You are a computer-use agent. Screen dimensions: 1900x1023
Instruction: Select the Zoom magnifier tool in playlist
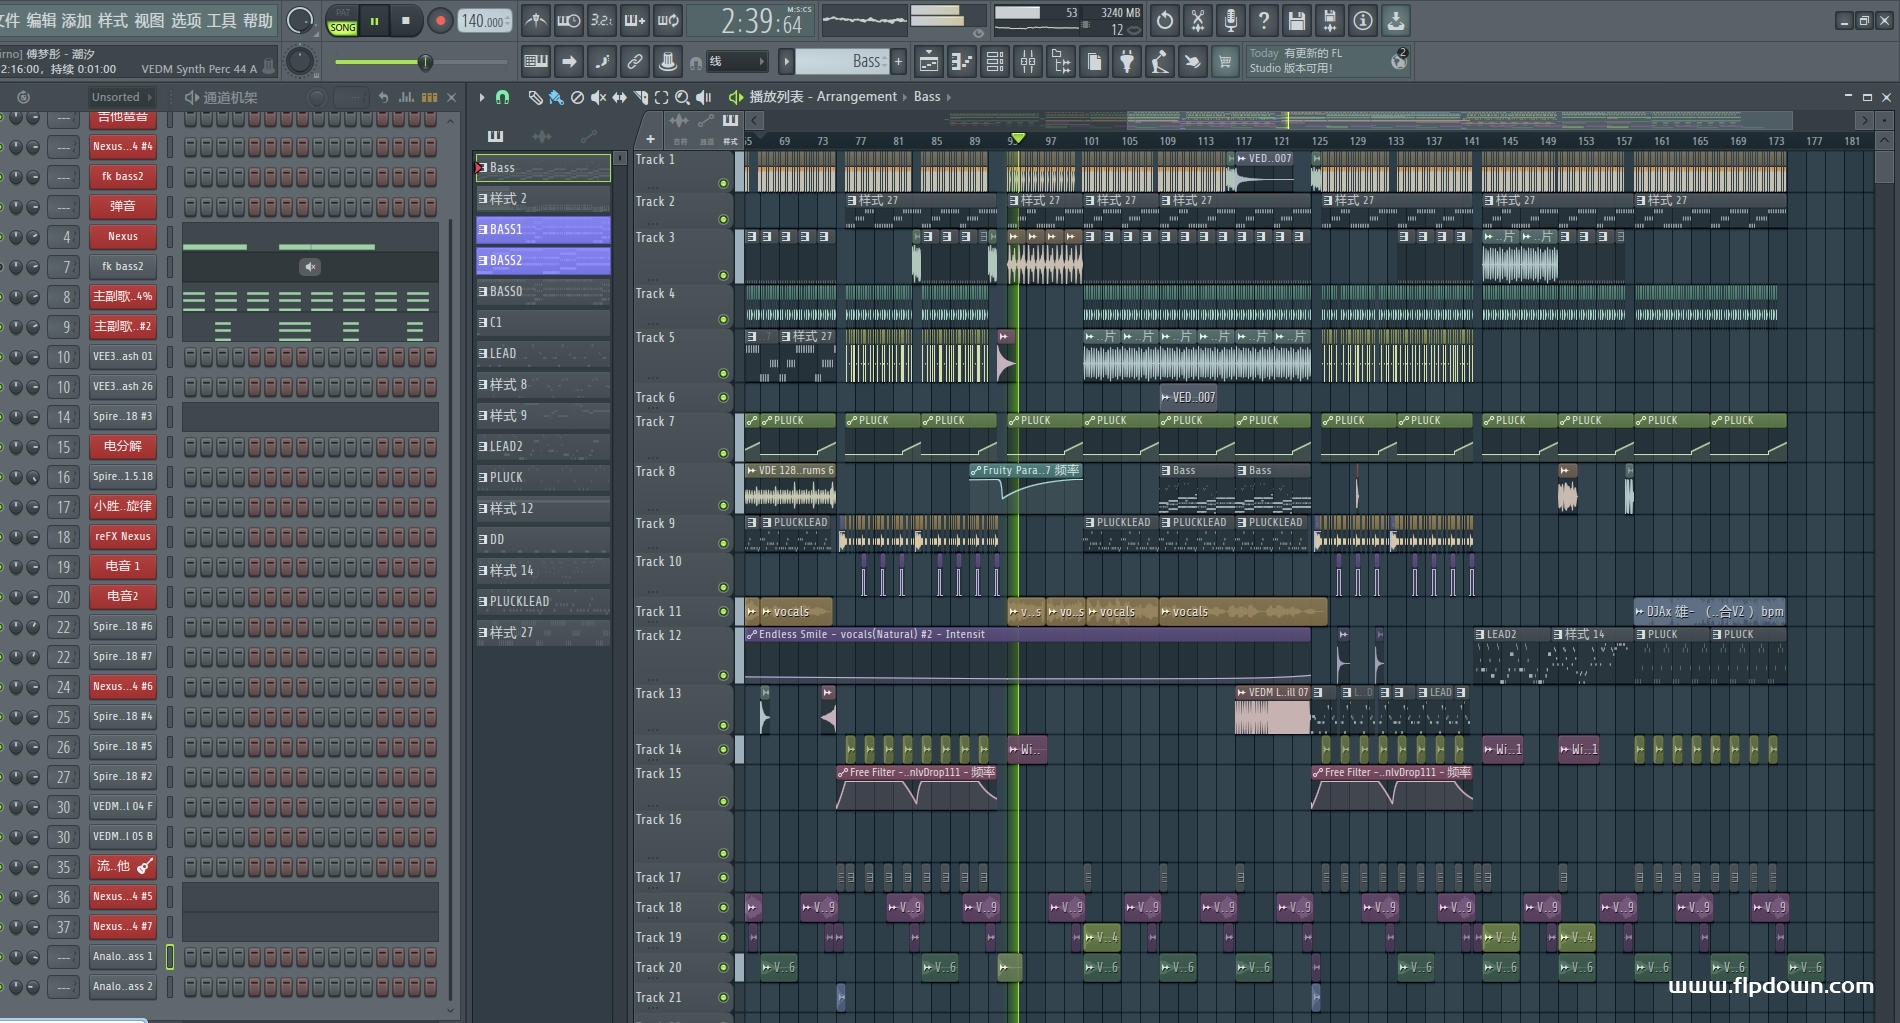682,97
